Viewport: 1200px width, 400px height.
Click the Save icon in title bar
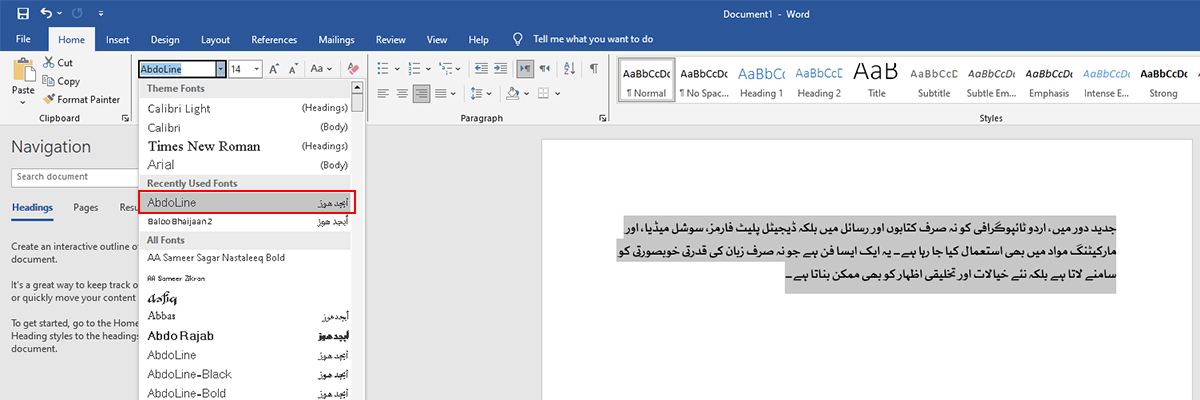pyautogui.click(x=23, y=14)
